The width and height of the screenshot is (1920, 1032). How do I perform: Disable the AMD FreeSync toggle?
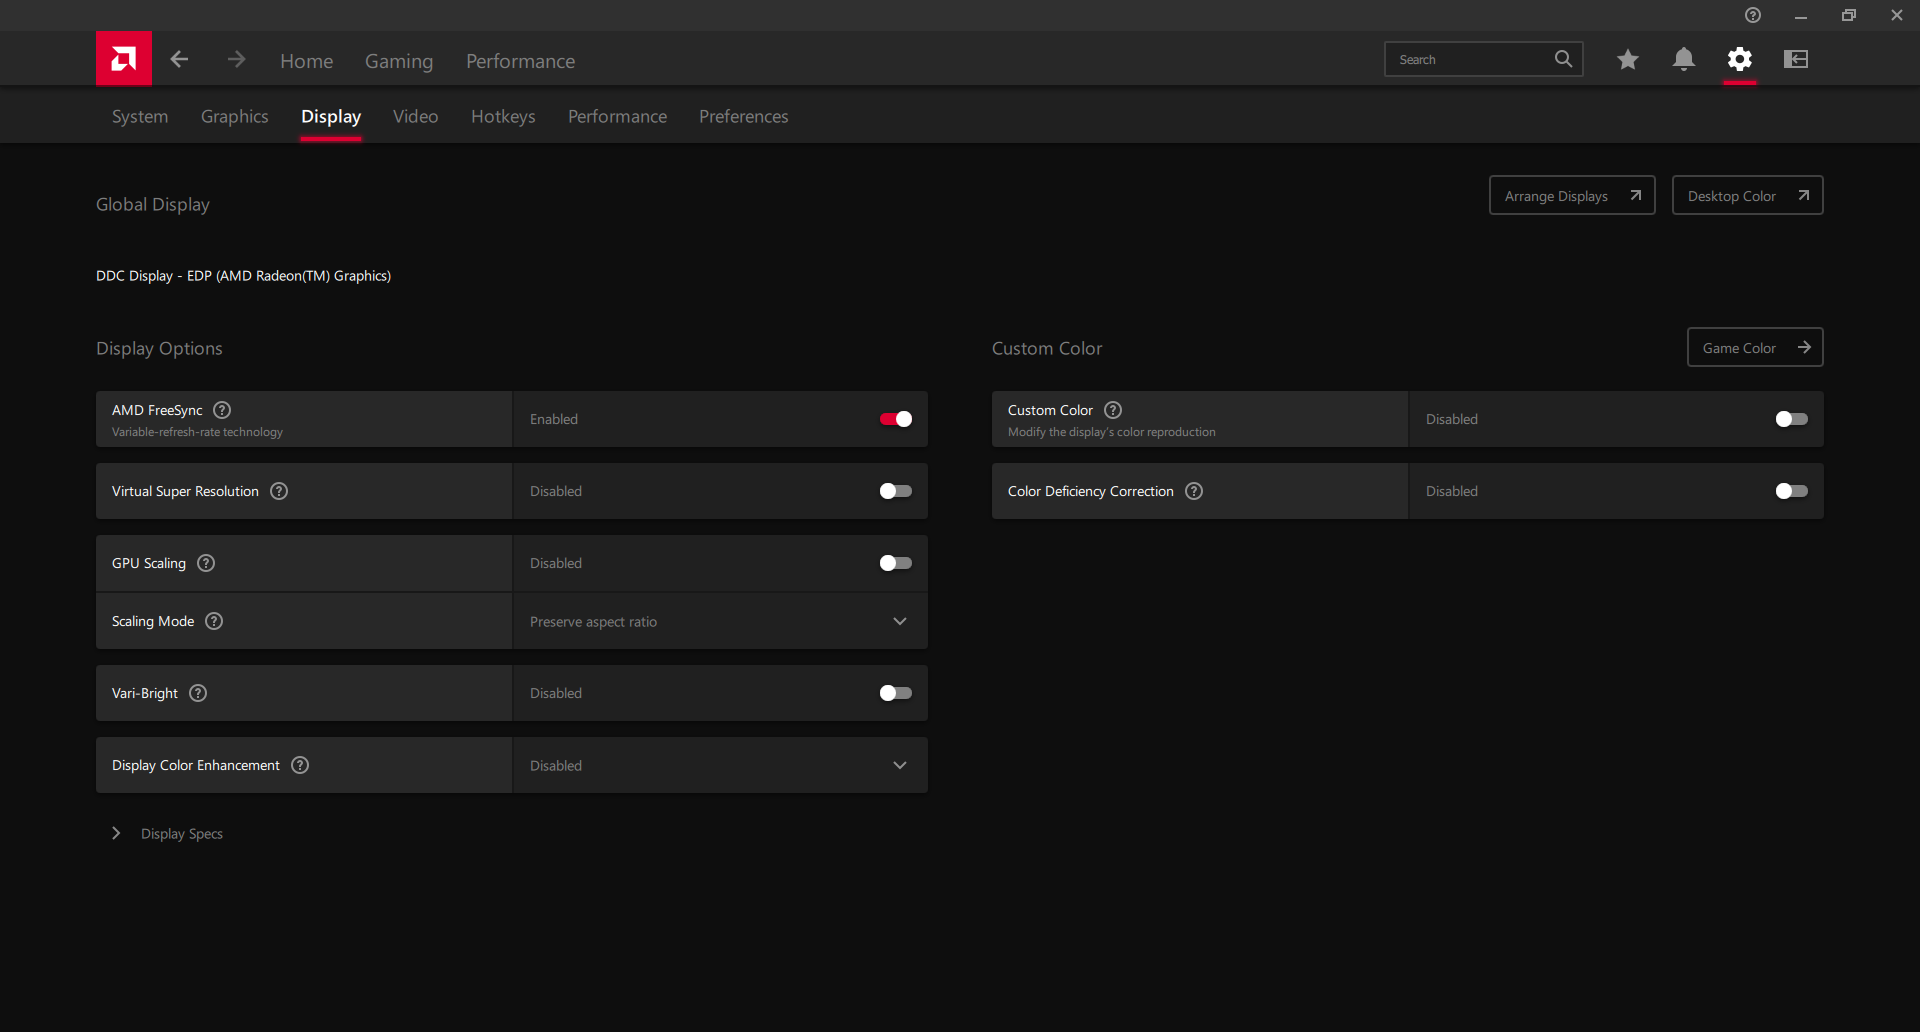tap(896, 419)
